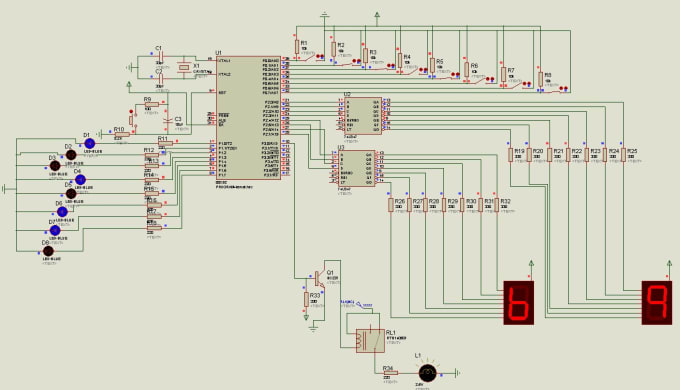Click the dark LED D2
Screen dimensions: 680x390
click(71, 155)
